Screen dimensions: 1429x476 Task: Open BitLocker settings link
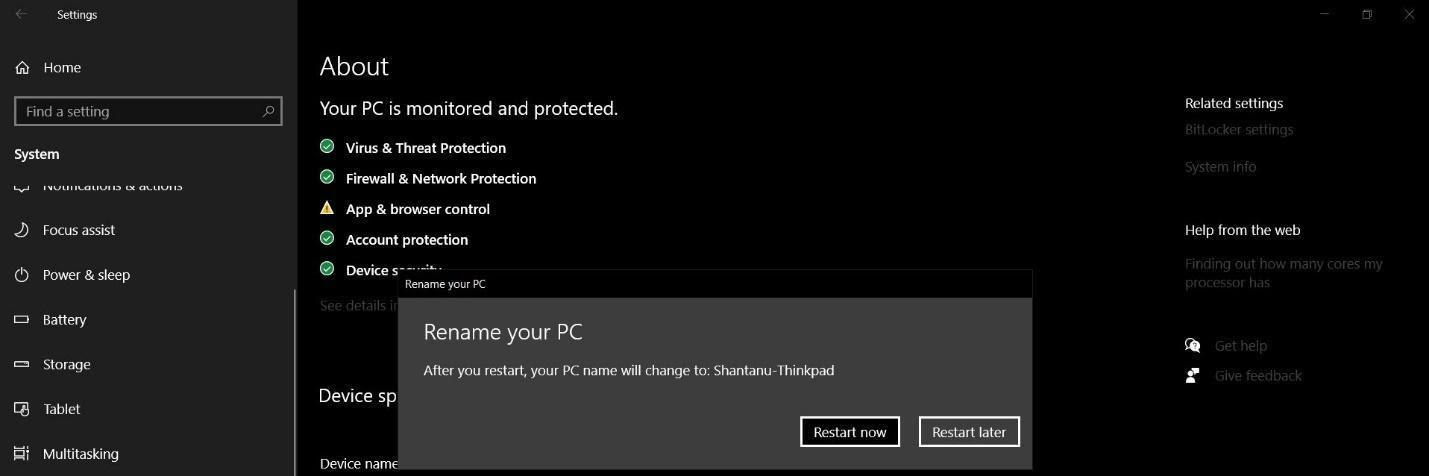coord(1239,130)
